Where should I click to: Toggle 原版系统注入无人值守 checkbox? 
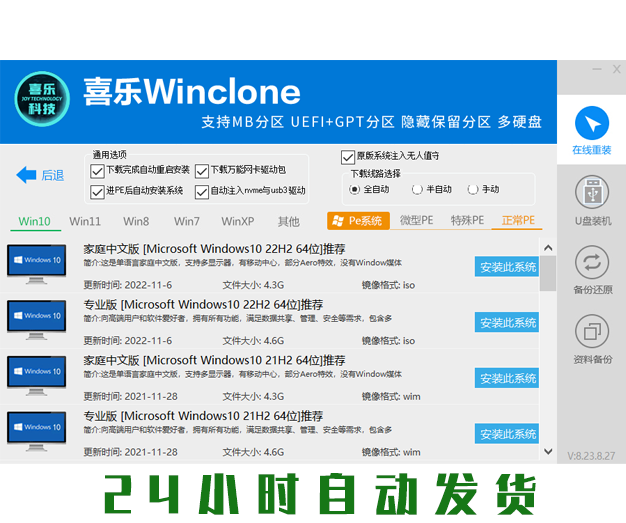(x=348, y=157)
